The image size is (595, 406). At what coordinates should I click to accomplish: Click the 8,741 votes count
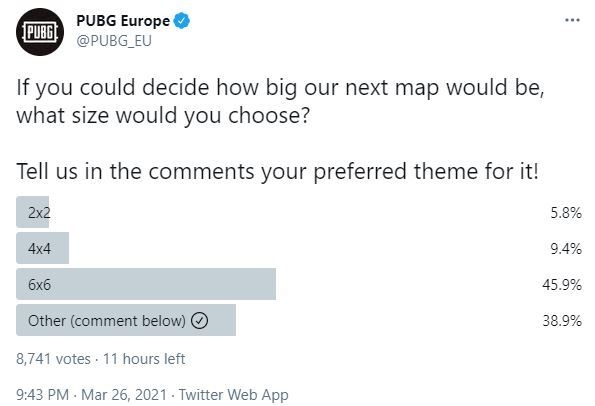pyautogui.click(x=54, y=359)
